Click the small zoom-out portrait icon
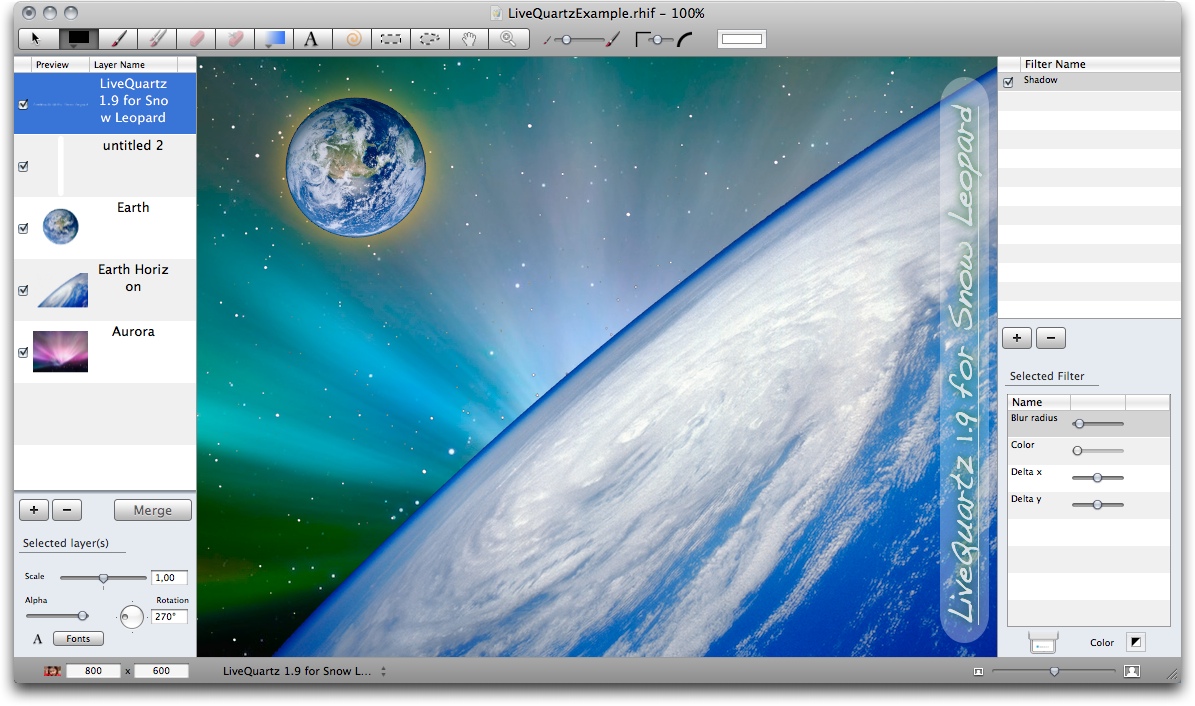1195x706 pixels. 979,672
